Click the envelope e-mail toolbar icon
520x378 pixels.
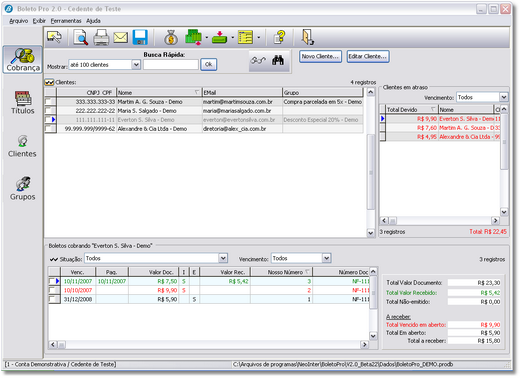pyautogui.click(x=121, y=37)
